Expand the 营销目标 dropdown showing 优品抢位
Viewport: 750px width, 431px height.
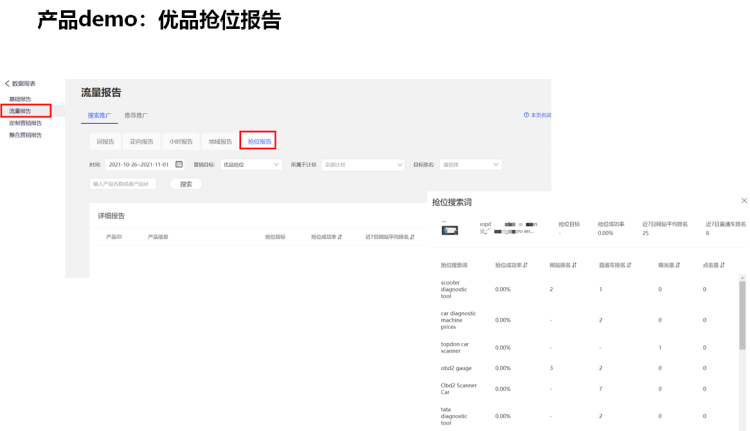point(250,164)
